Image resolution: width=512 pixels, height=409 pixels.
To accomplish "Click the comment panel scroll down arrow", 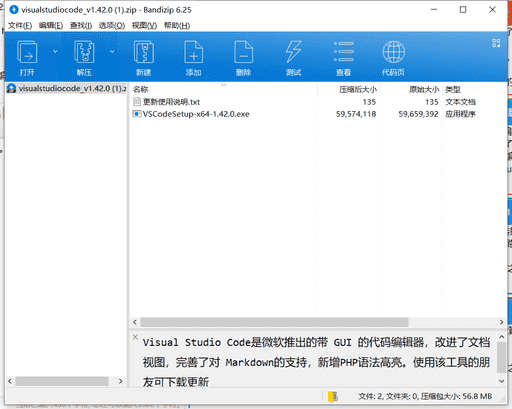I will point(502,381).
